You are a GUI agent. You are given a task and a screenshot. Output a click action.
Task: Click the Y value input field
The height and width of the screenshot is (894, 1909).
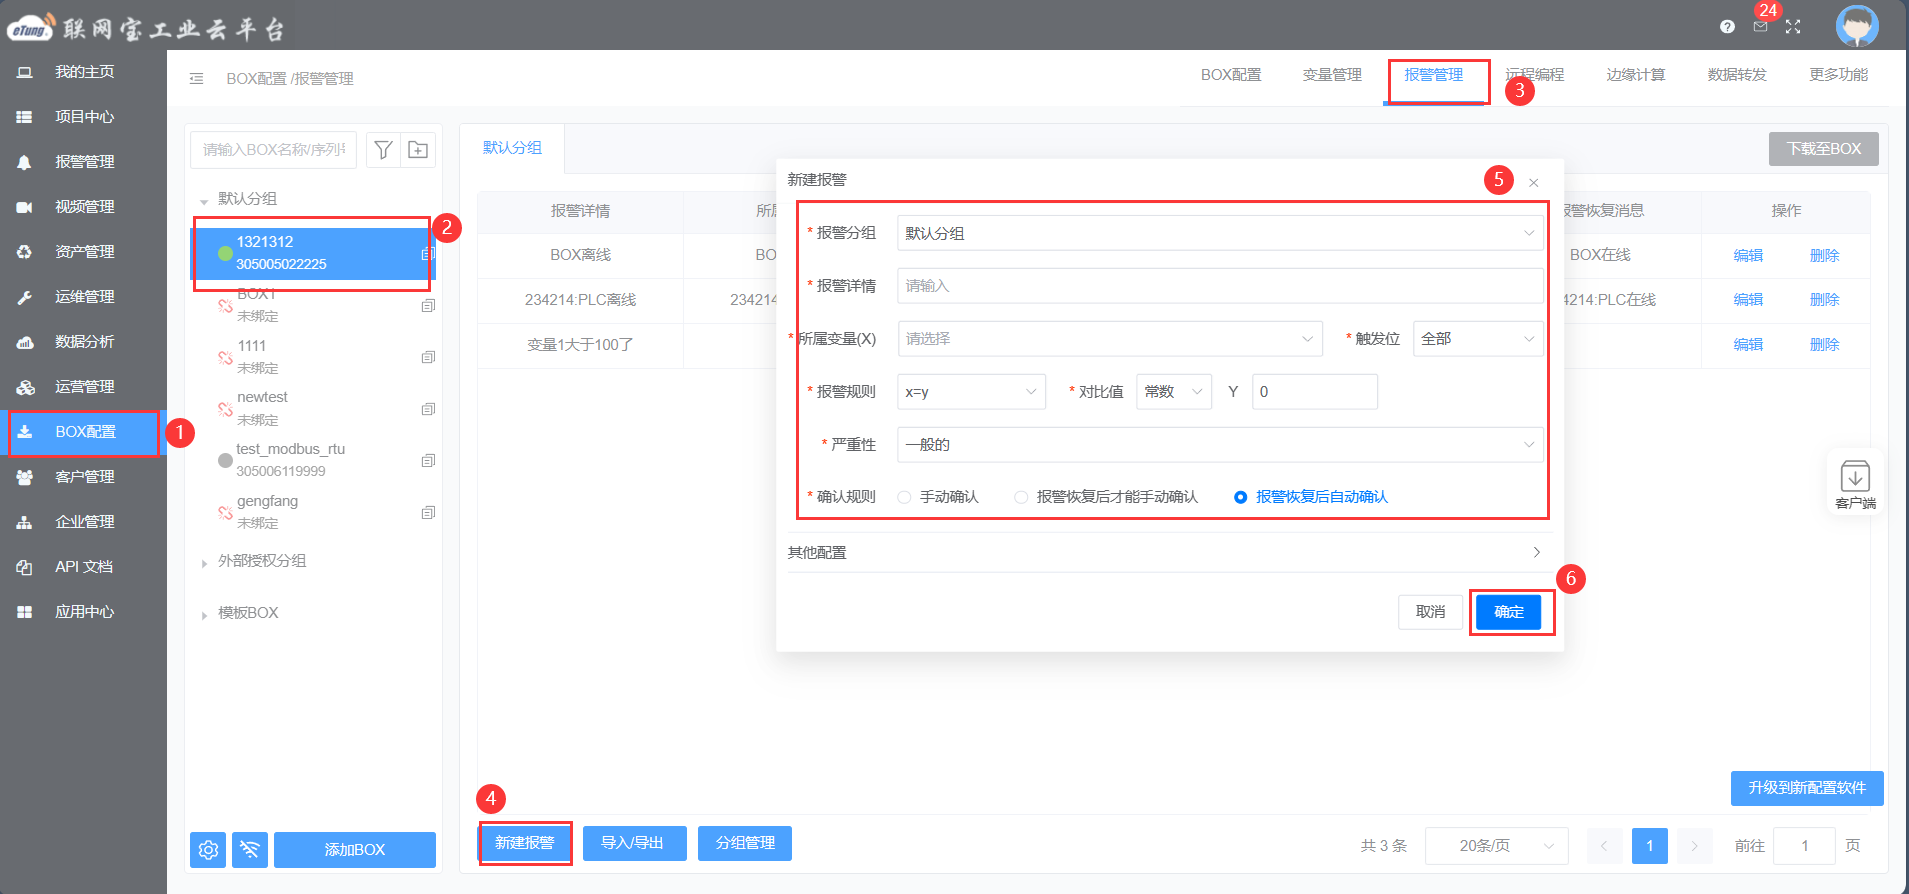[1315, 392]
